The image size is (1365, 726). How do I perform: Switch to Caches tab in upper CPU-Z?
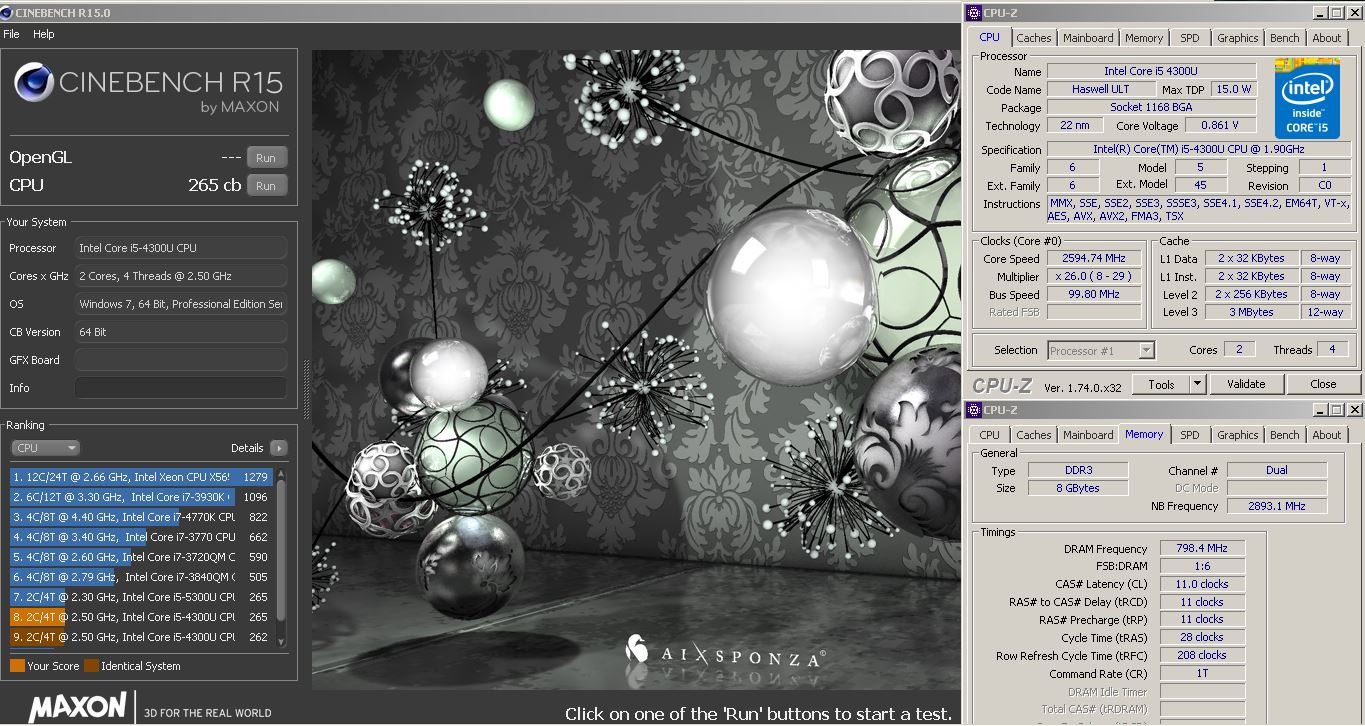(1034, 38)
